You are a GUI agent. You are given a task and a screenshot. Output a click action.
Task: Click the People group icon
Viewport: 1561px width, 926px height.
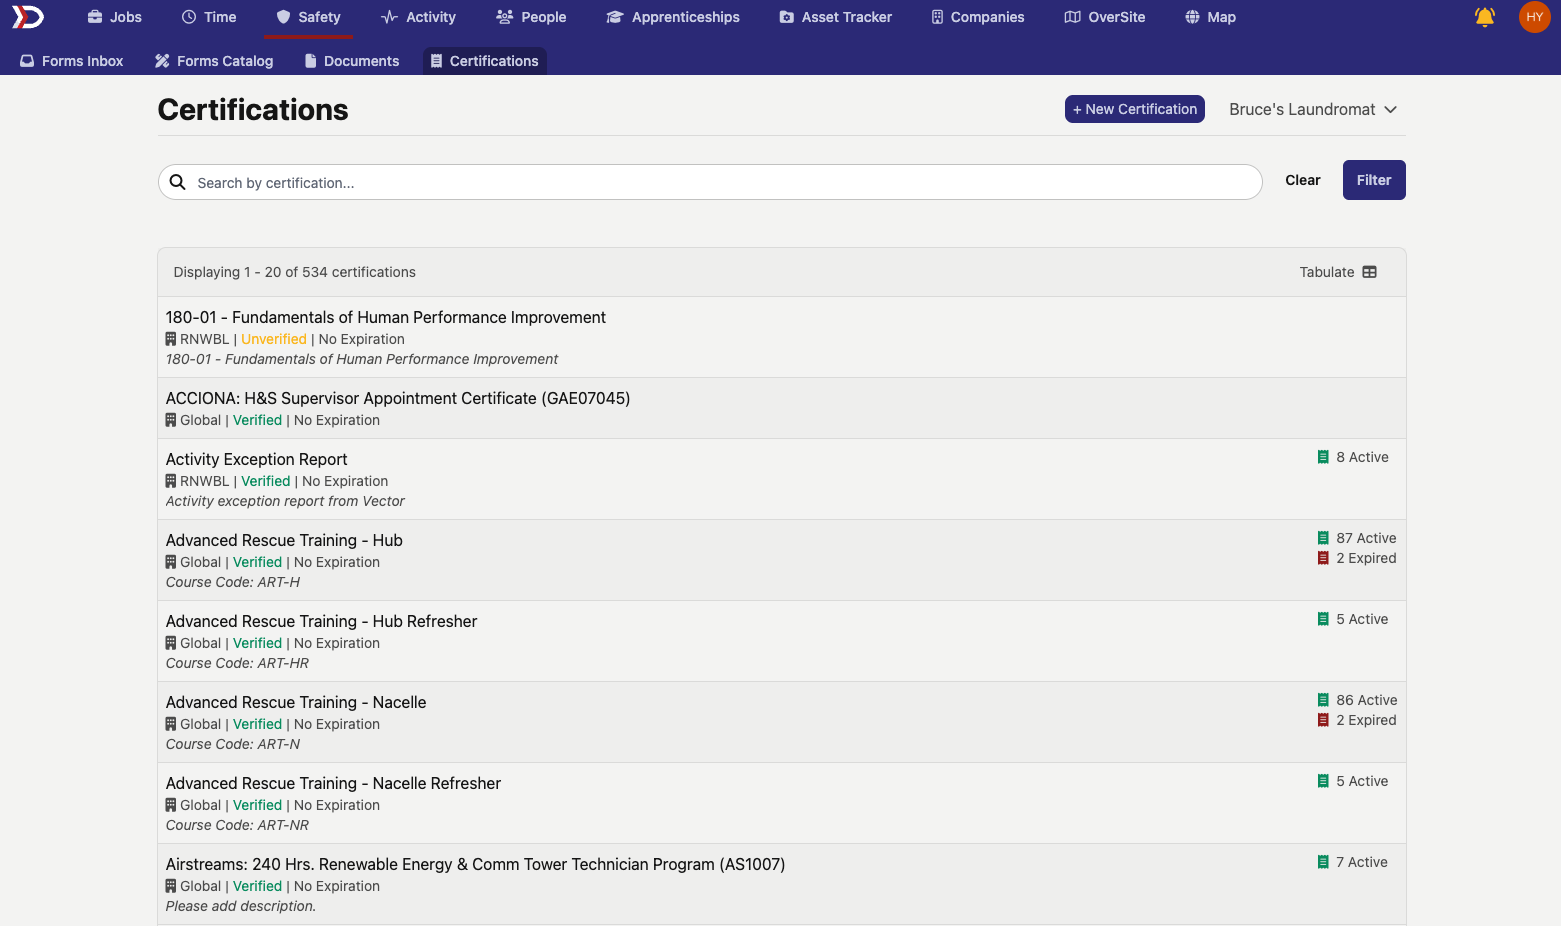(x=505, y=17)
